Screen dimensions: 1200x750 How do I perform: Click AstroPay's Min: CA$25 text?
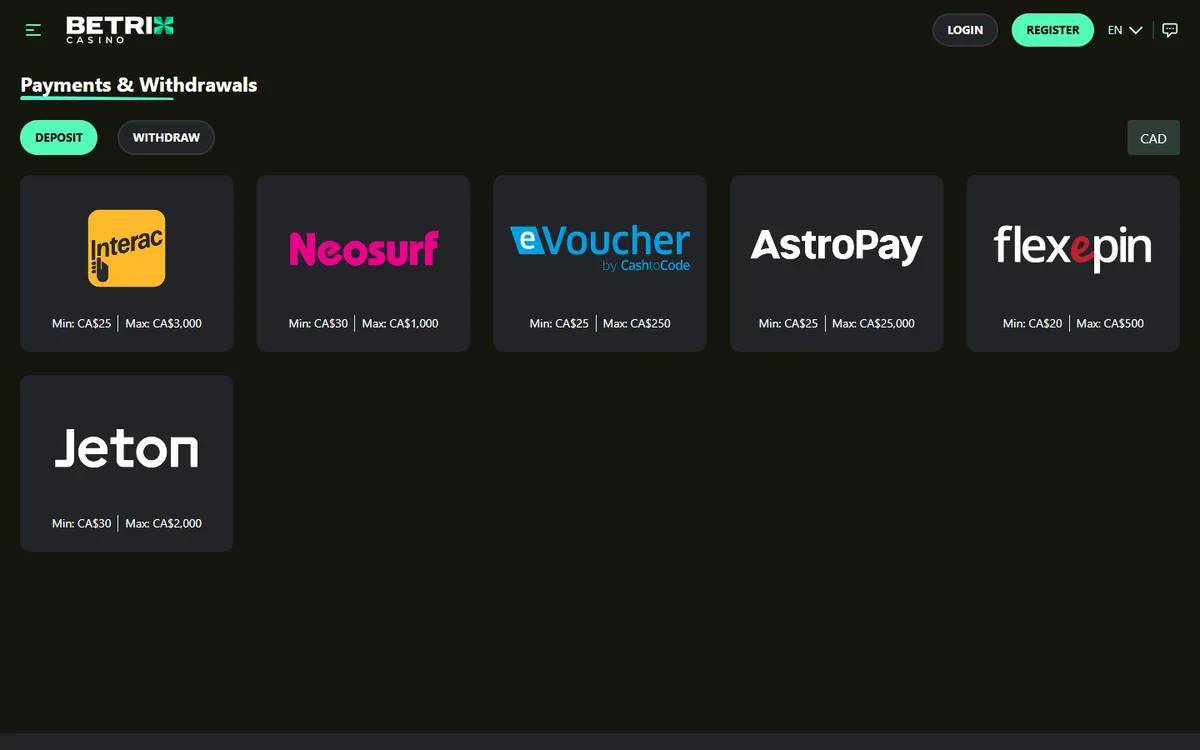pos(788,323)
